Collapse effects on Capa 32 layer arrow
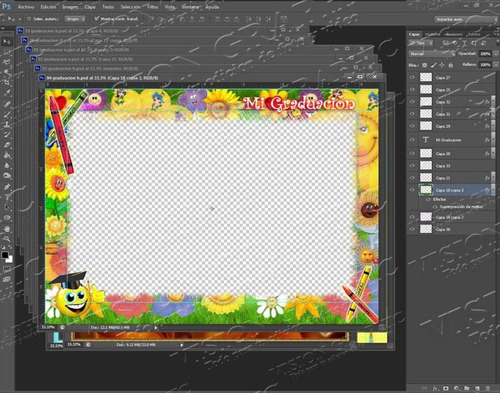Screen dimensions: 500x393 (x=493, y=102)
